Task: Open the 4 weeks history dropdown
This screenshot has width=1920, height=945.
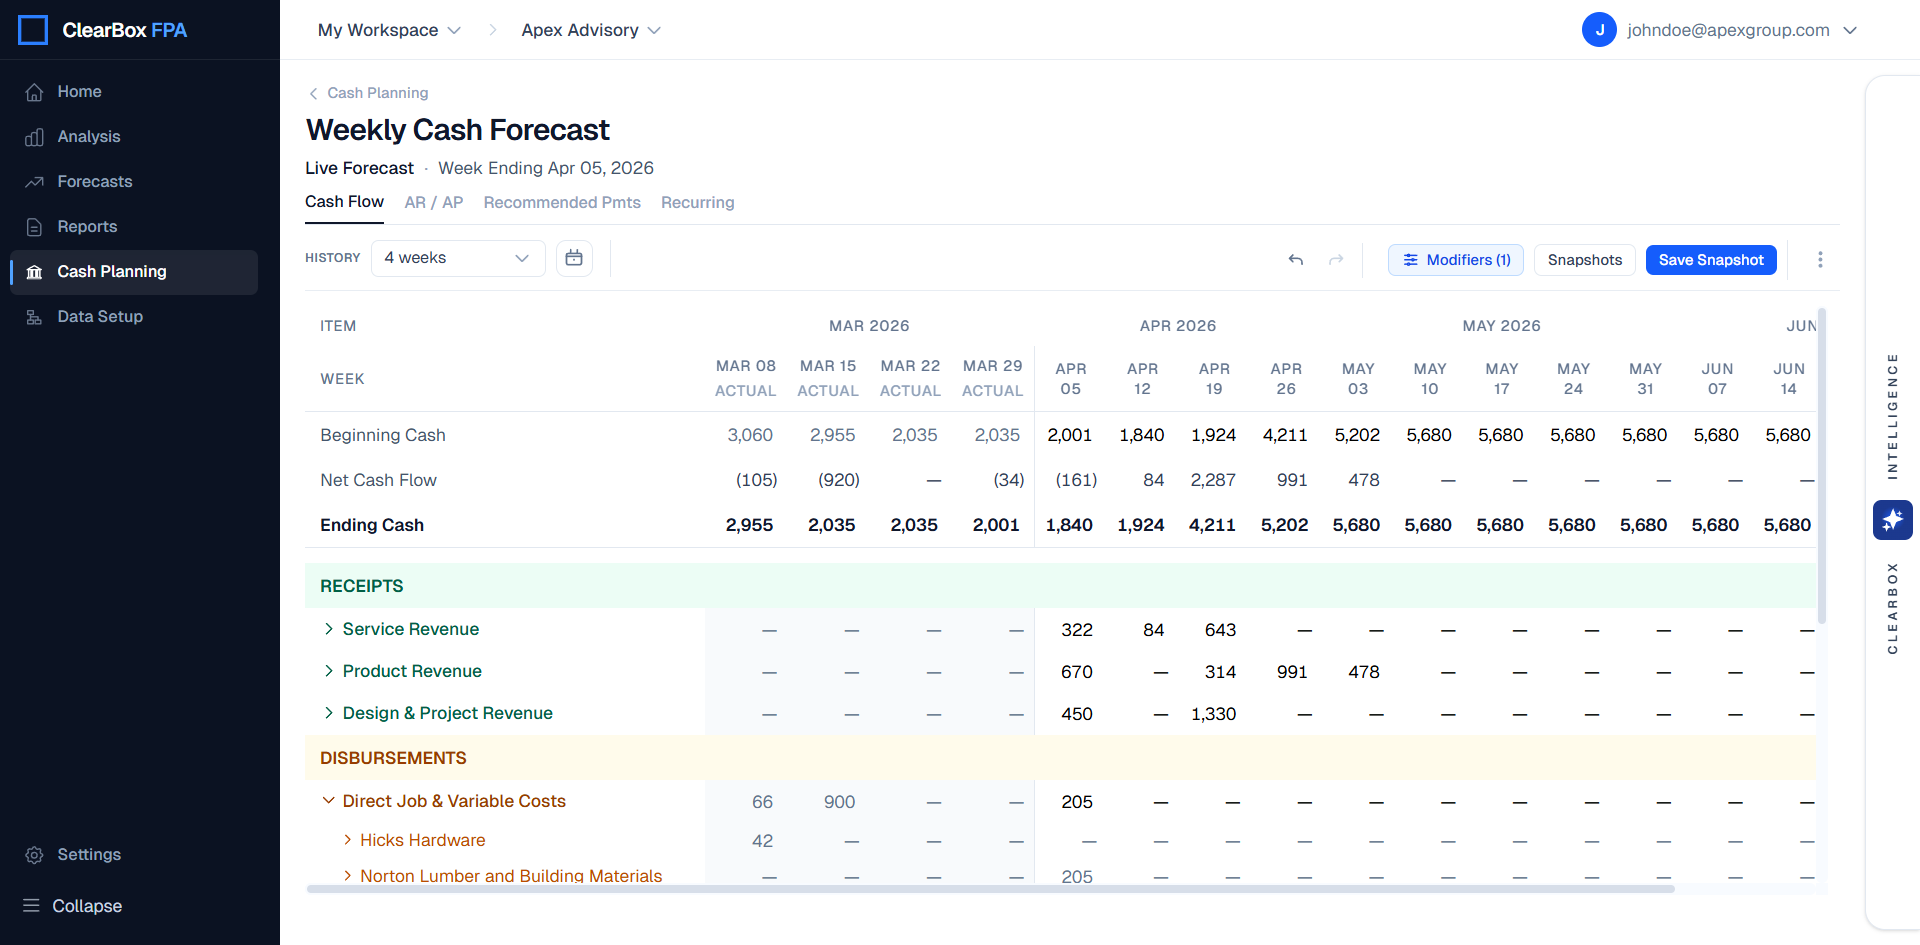Action: [x=458, y=258]
